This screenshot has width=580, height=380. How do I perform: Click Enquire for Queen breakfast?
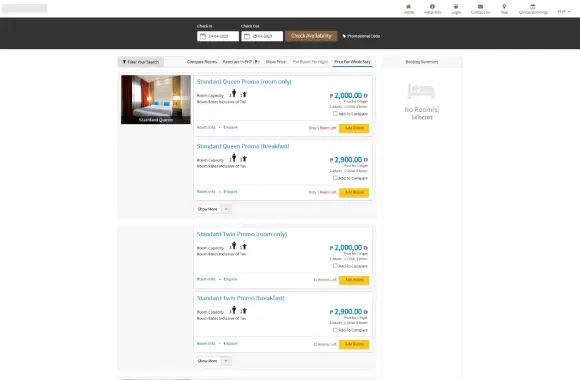coord(230,192)
